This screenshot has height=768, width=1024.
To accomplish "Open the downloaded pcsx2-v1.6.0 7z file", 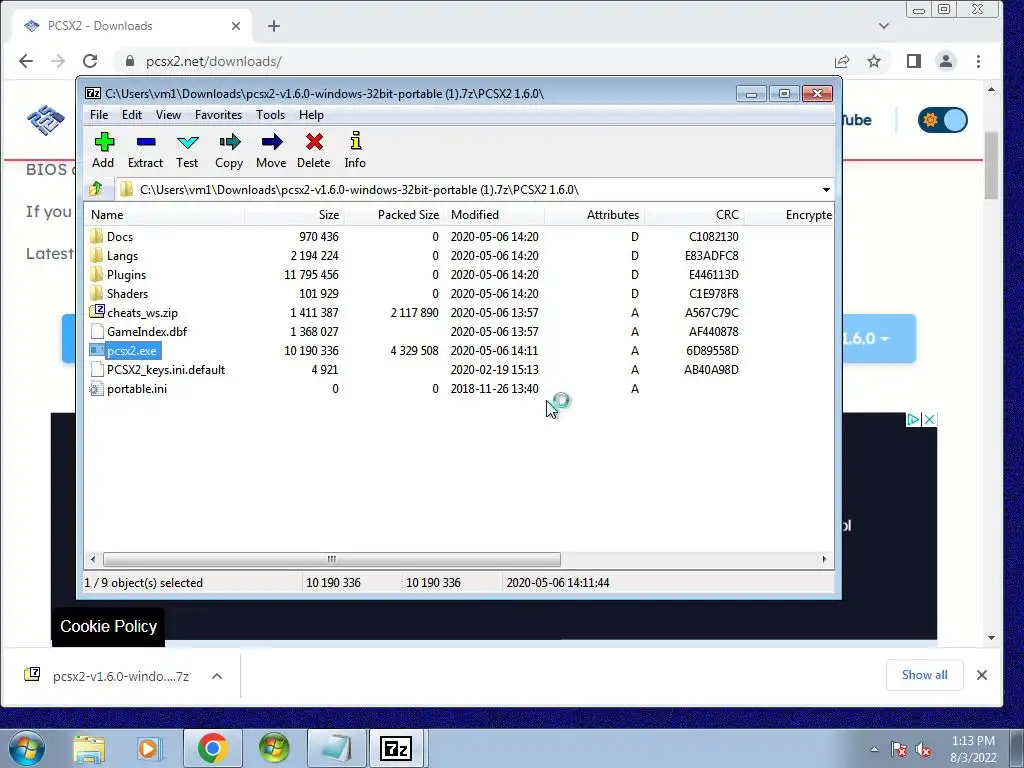I will 108,676.
